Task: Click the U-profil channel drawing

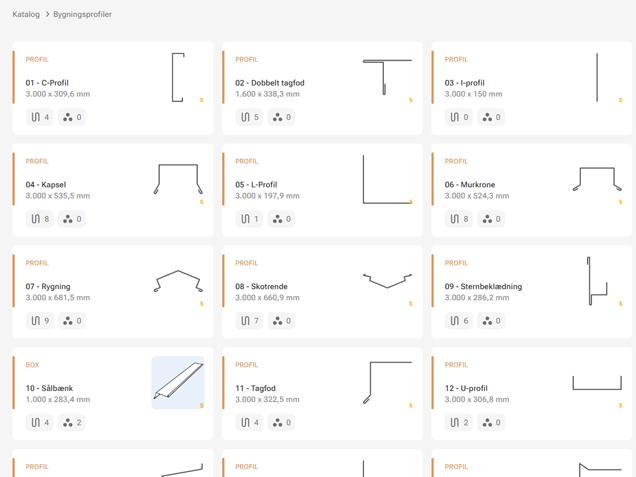Action: 597,382
